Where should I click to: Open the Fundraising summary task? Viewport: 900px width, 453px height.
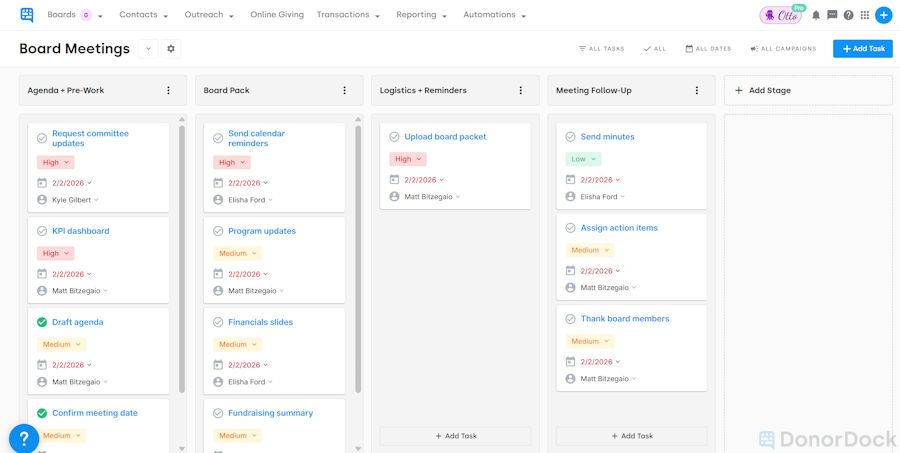270,413
